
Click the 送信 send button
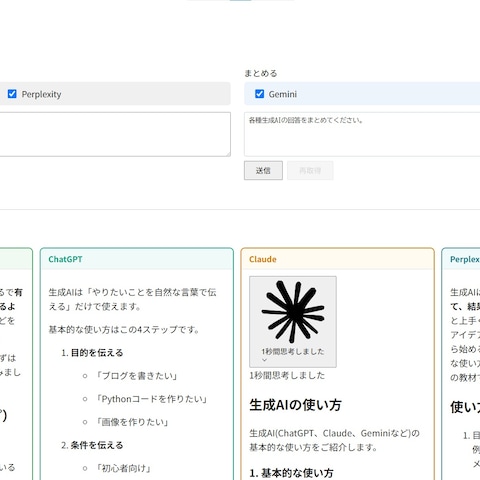tap(263, 171)
